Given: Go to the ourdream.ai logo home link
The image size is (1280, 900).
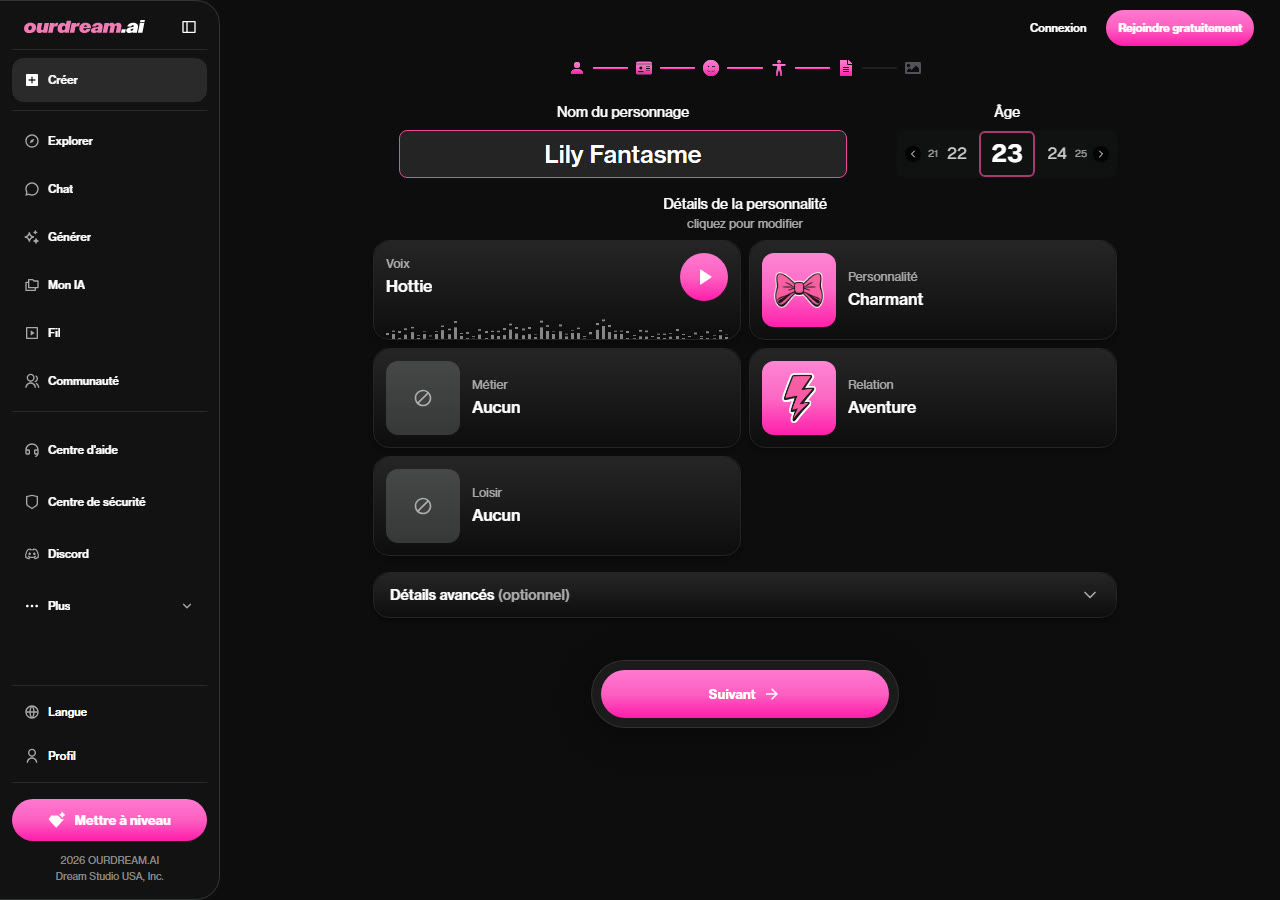Looking at the screenshot, I should point(84,27).
